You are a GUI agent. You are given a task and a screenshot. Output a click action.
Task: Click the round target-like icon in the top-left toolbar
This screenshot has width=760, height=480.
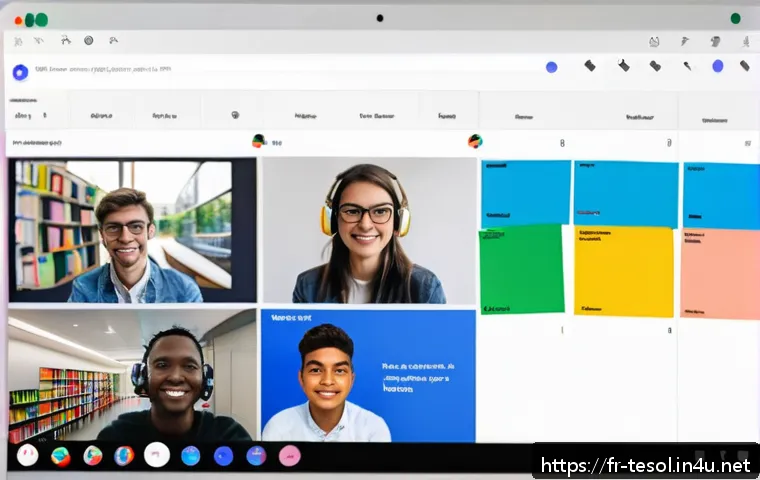[88, 41]
